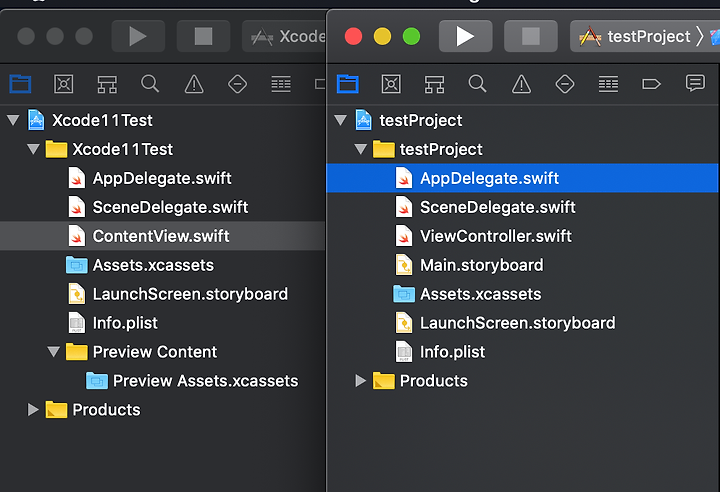Image resolution: width=720 pixels, height=492 pixels.
Task: Open LaunchScreen.storyboard in Xcode11Test window
Action: 163,294
